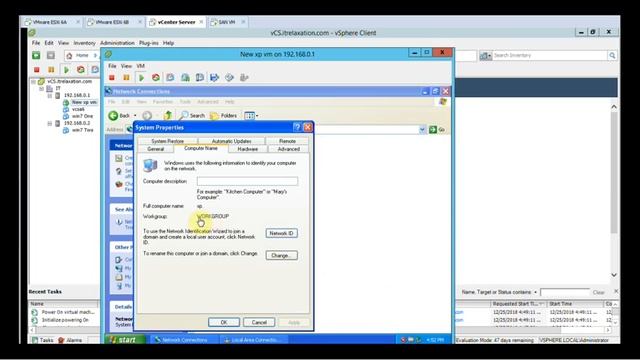The height and width of the screenshot is (360, 640).
Task: Click the Take Snapshot icon in console toolbar
Action: pos(170,78)
